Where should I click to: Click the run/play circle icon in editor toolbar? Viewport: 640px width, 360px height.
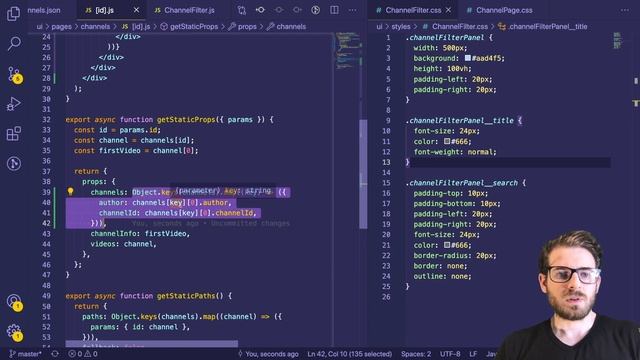pyautogui.click(x=316, y=10)
